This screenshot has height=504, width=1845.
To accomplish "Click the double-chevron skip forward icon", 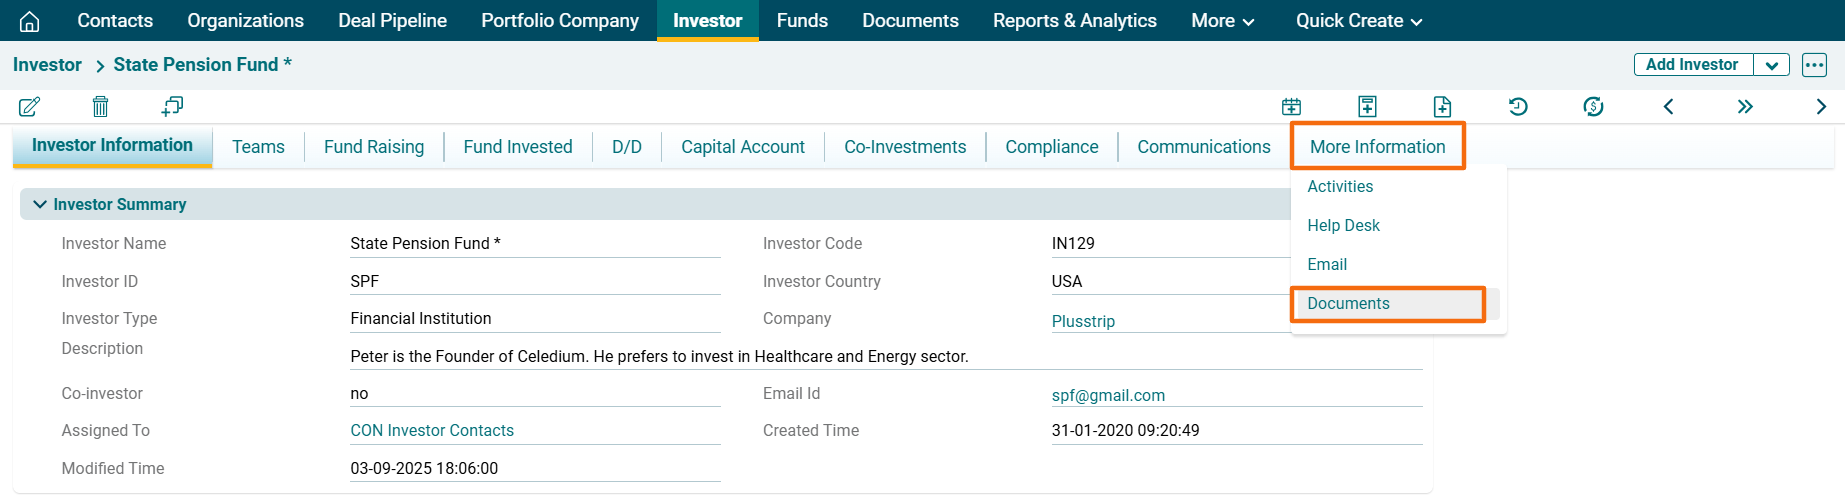I will pos(1745,106).
